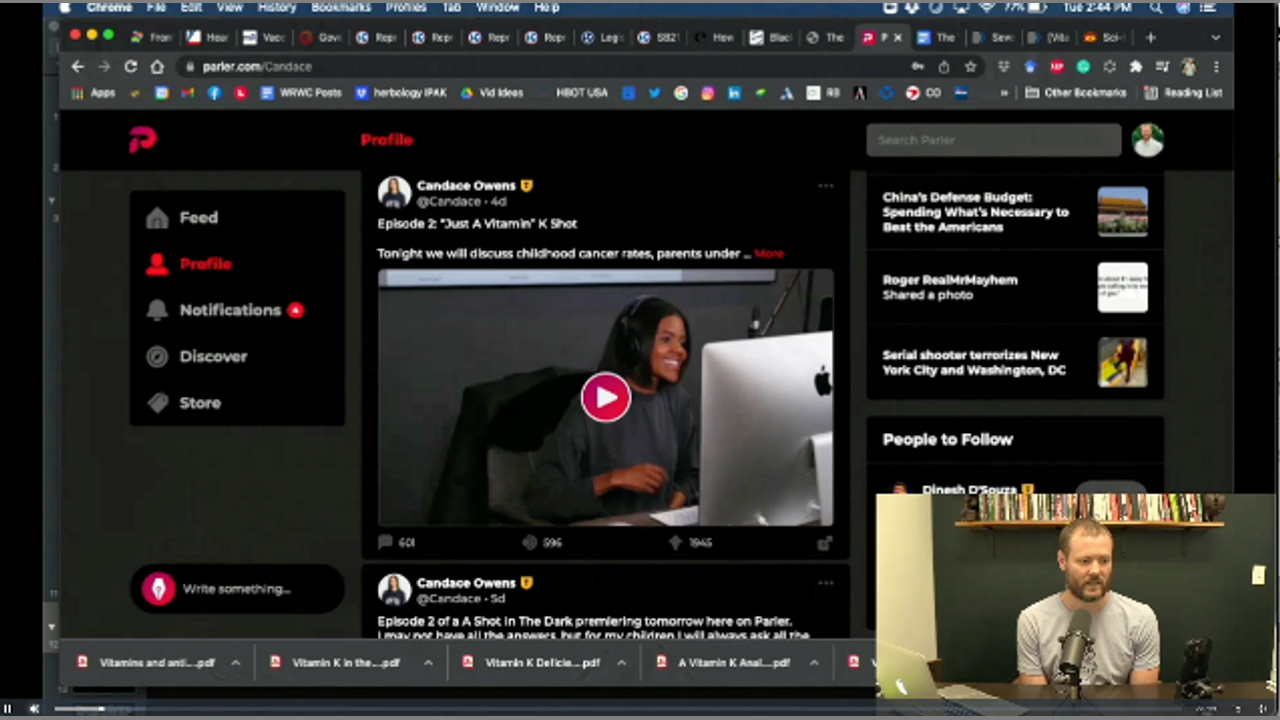This screenshot has width=1280, height=720.
Task: Open the chevron next to Vitamin K Deficie pdf
Action: click(x=621, y=663)
